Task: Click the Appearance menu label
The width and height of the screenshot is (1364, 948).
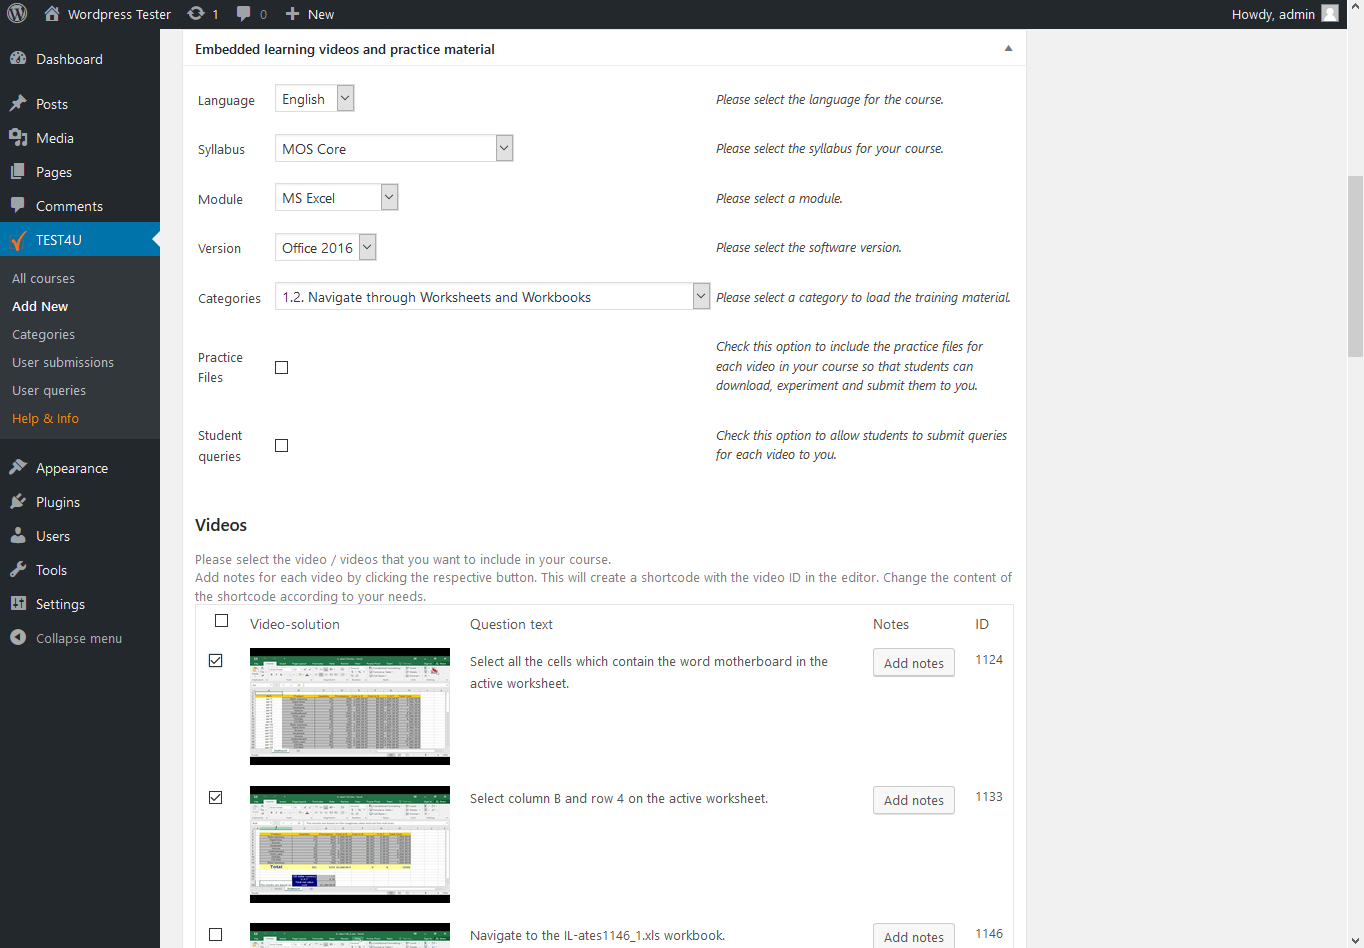Action: pos(72,468)
